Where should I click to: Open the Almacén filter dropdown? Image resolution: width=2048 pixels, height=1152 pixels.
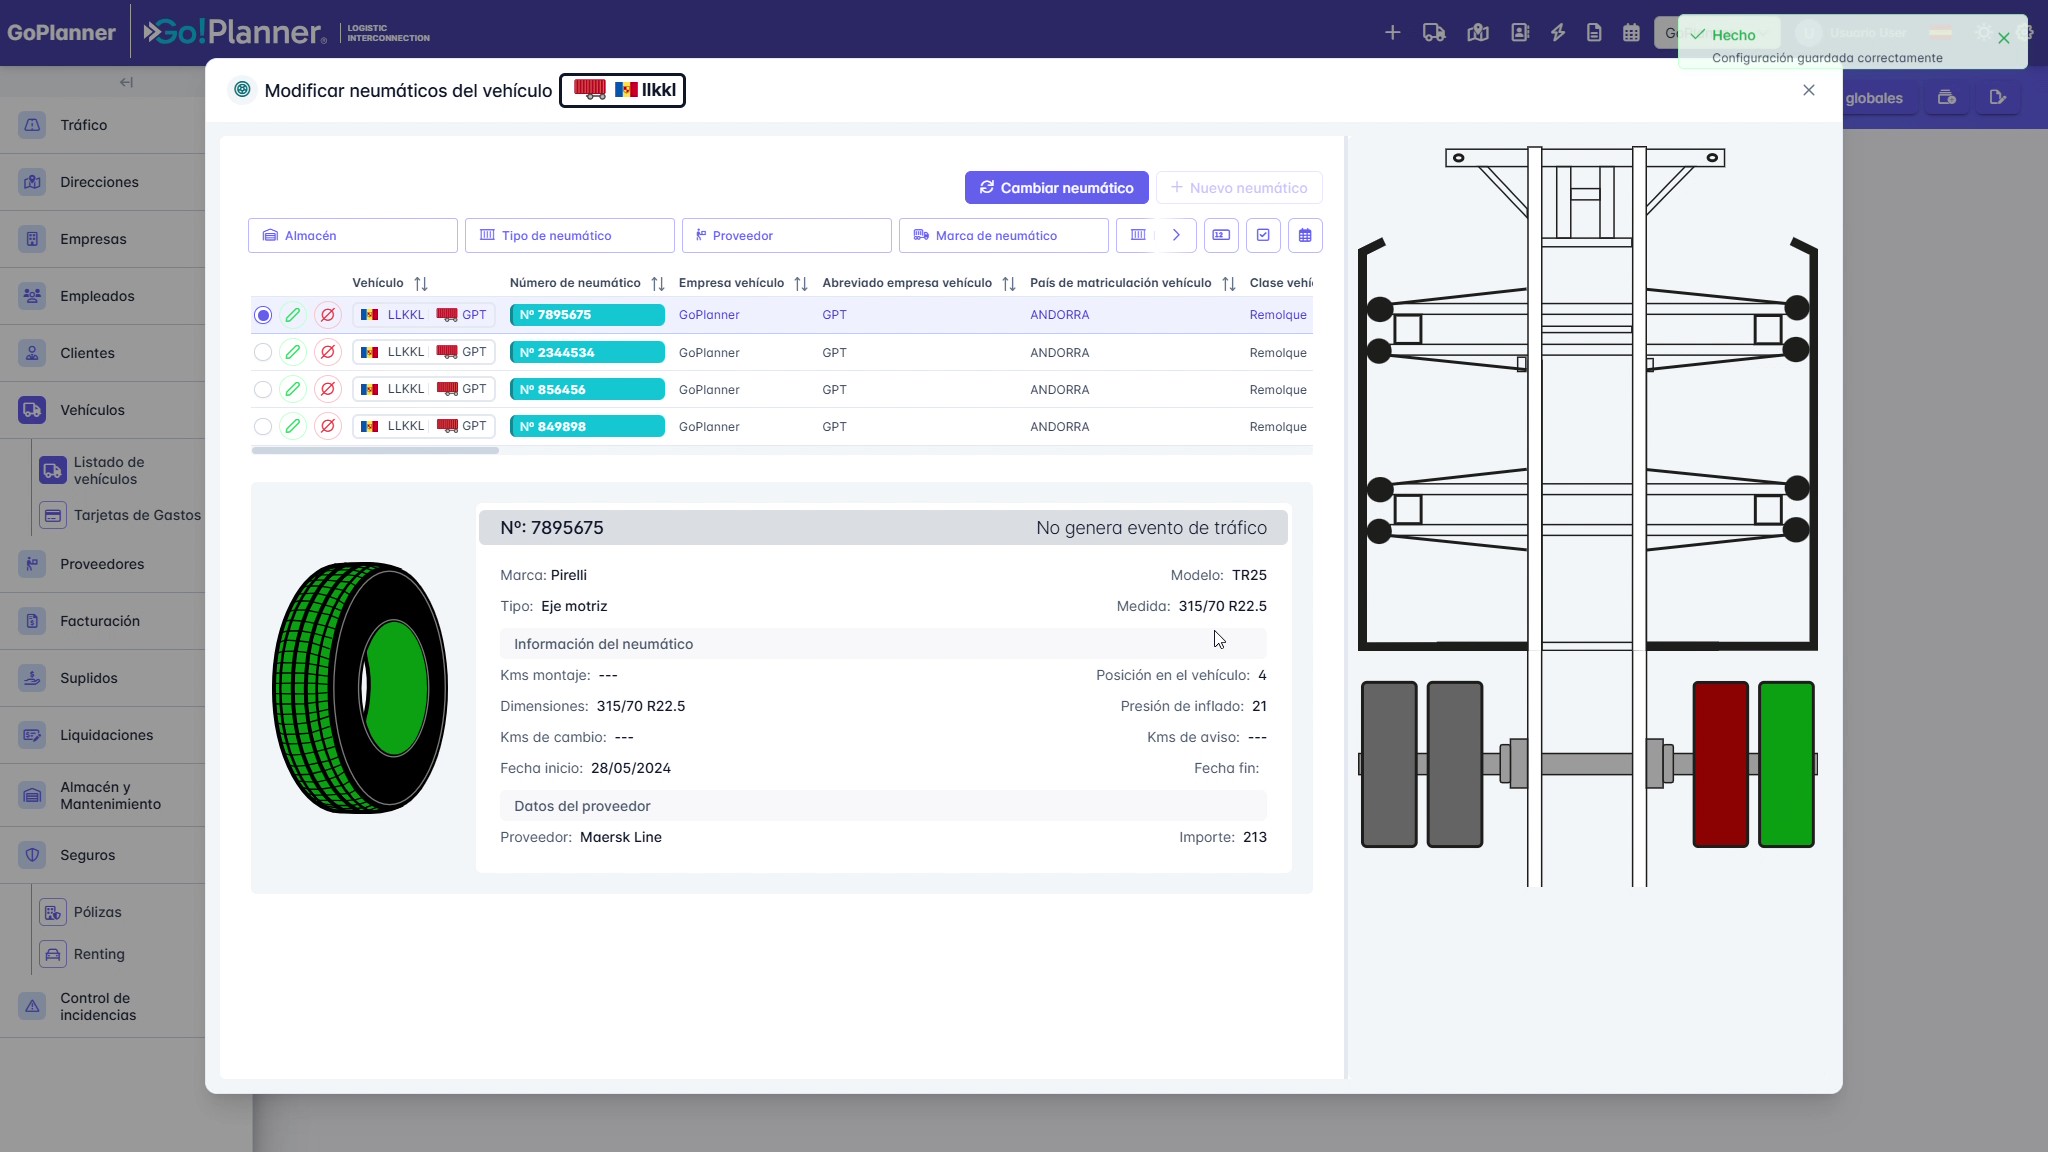coord(353,235)
